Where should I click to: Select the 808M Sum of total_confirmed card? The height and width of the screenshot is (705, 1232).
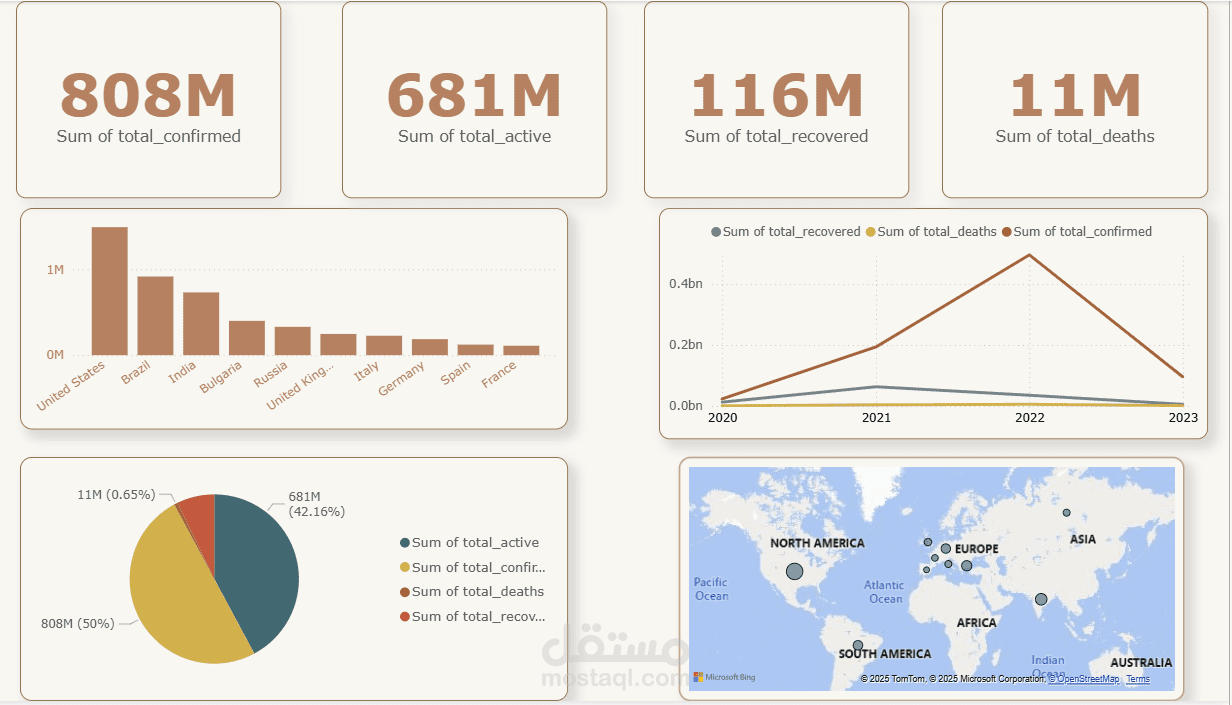[147, 98]
